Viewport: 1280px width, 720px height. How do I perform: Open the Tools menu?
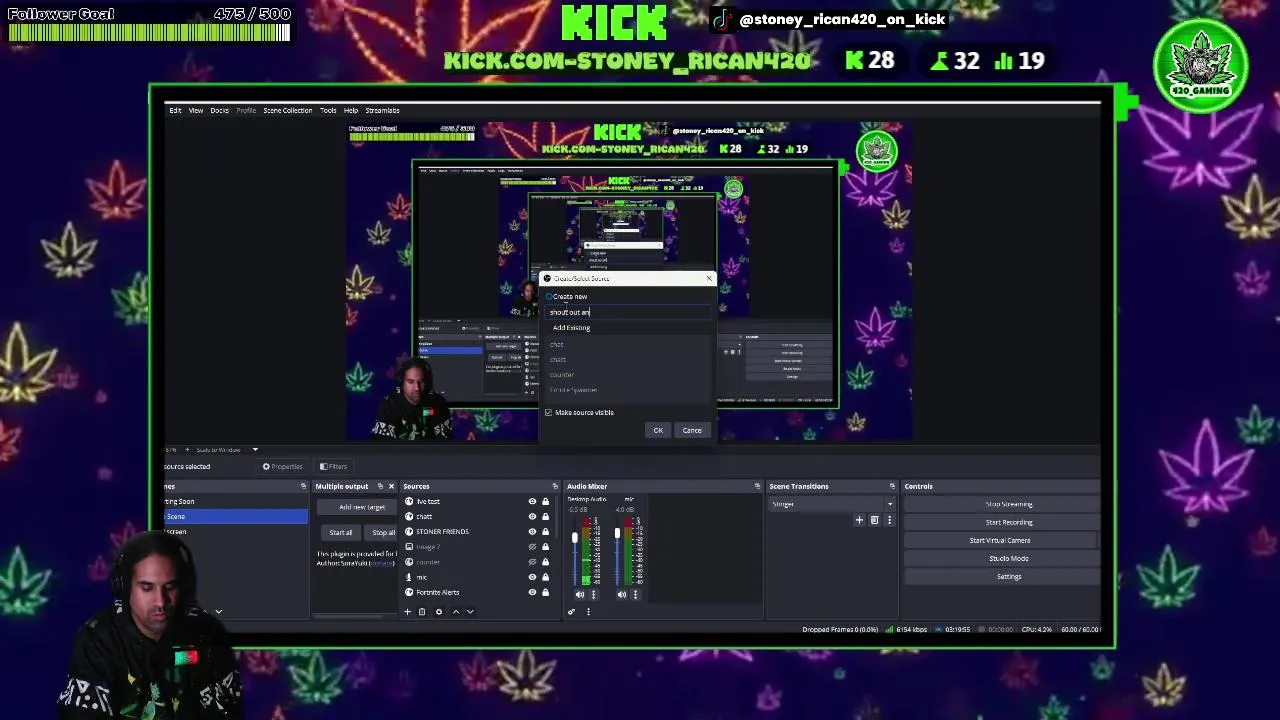tap(328, 110)
